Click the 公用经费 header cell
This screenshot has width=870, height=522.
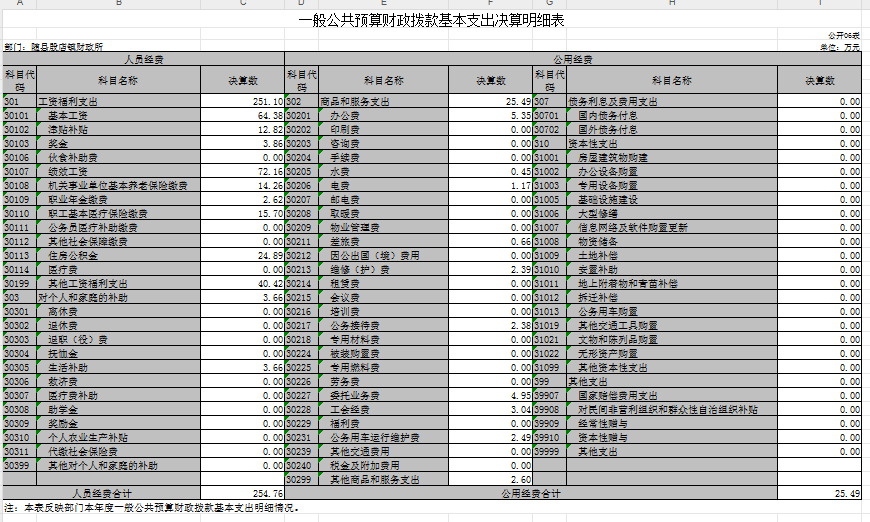[573, 59]
